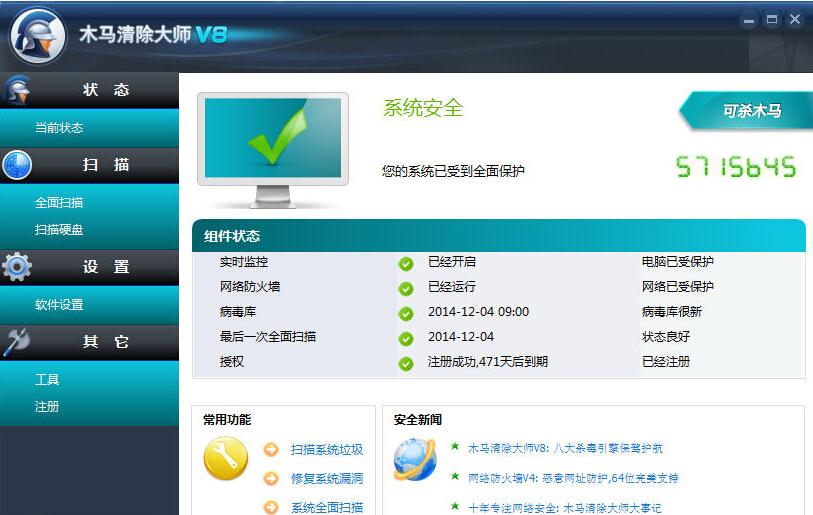Close the 木马清除大师 window

[794, 20]
